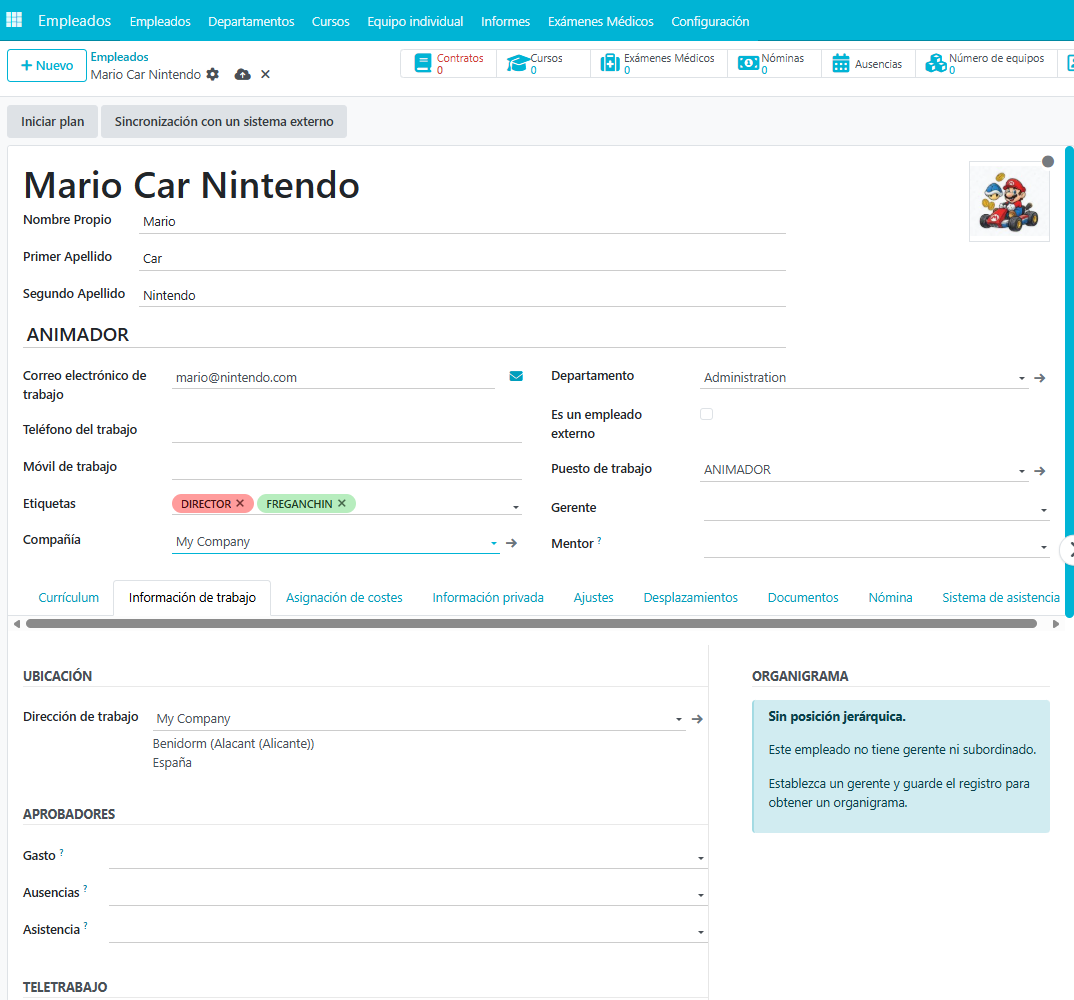
Task: Expand the Dirección de trabajo dropdown
Action: [679, 719]
